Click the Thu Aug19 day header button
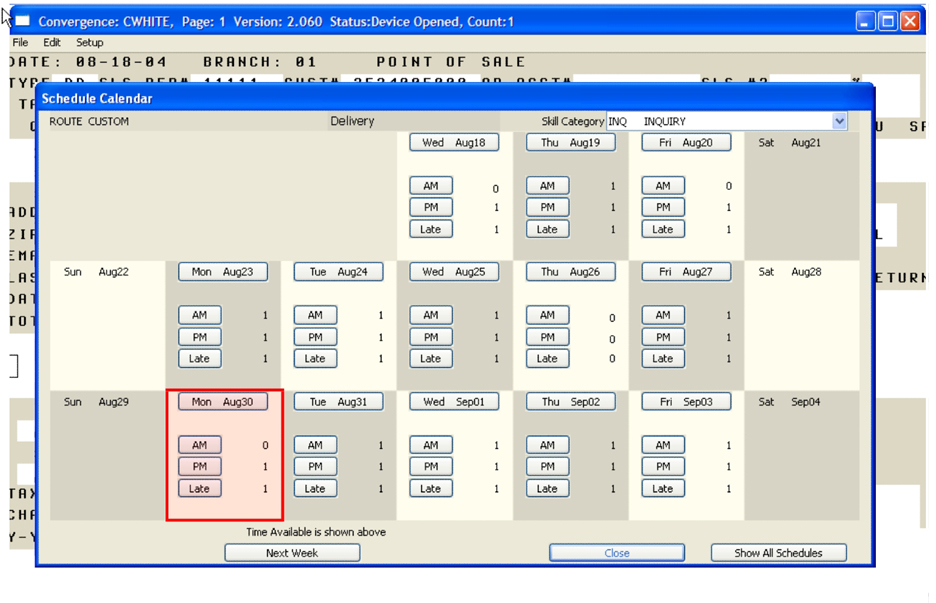 (x=571, y=143)
